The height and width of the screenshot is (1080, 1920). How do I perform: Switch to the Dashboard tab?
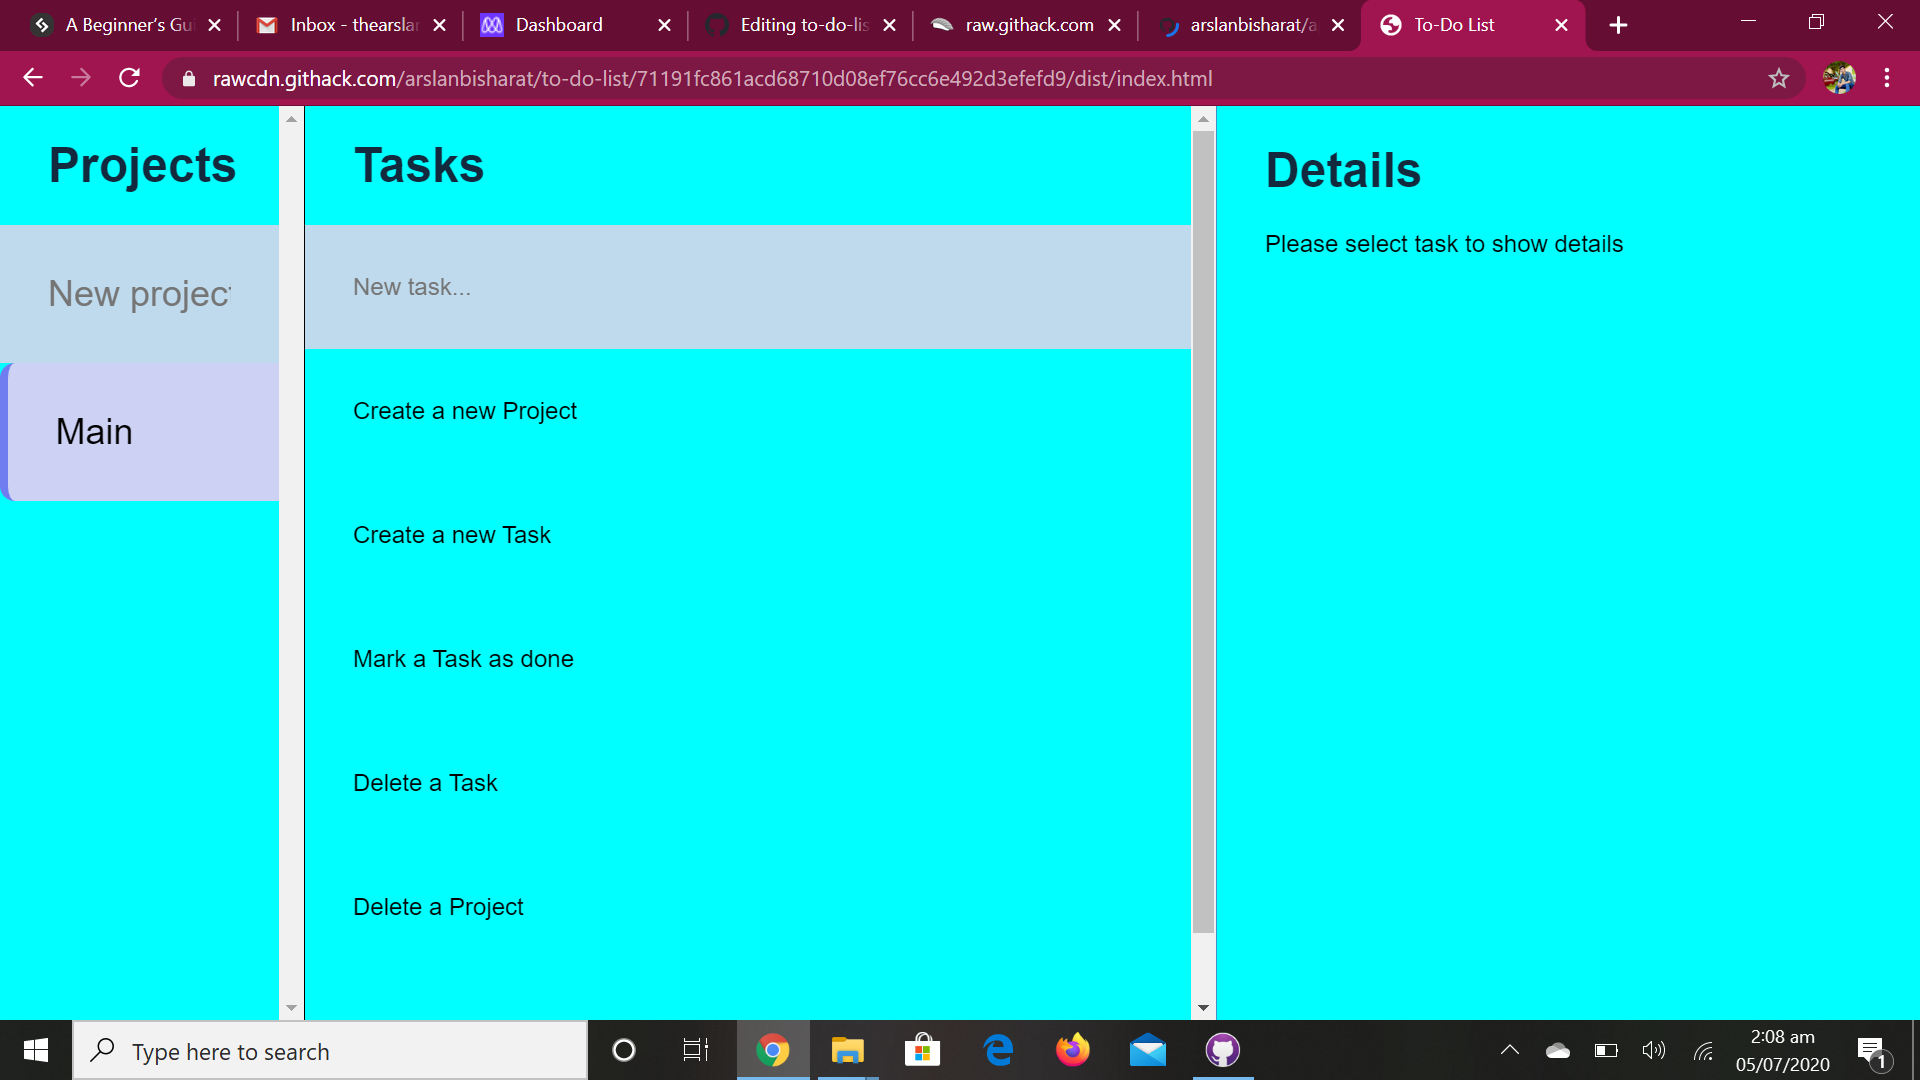[x=558, y=25]
